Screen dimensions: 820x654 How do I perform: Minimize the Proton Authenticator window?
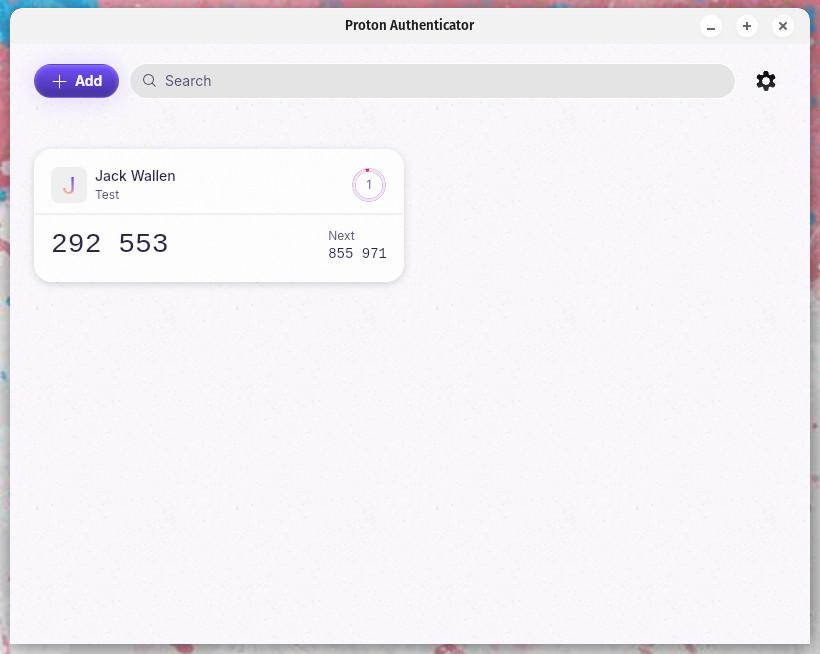coord(711,26)
